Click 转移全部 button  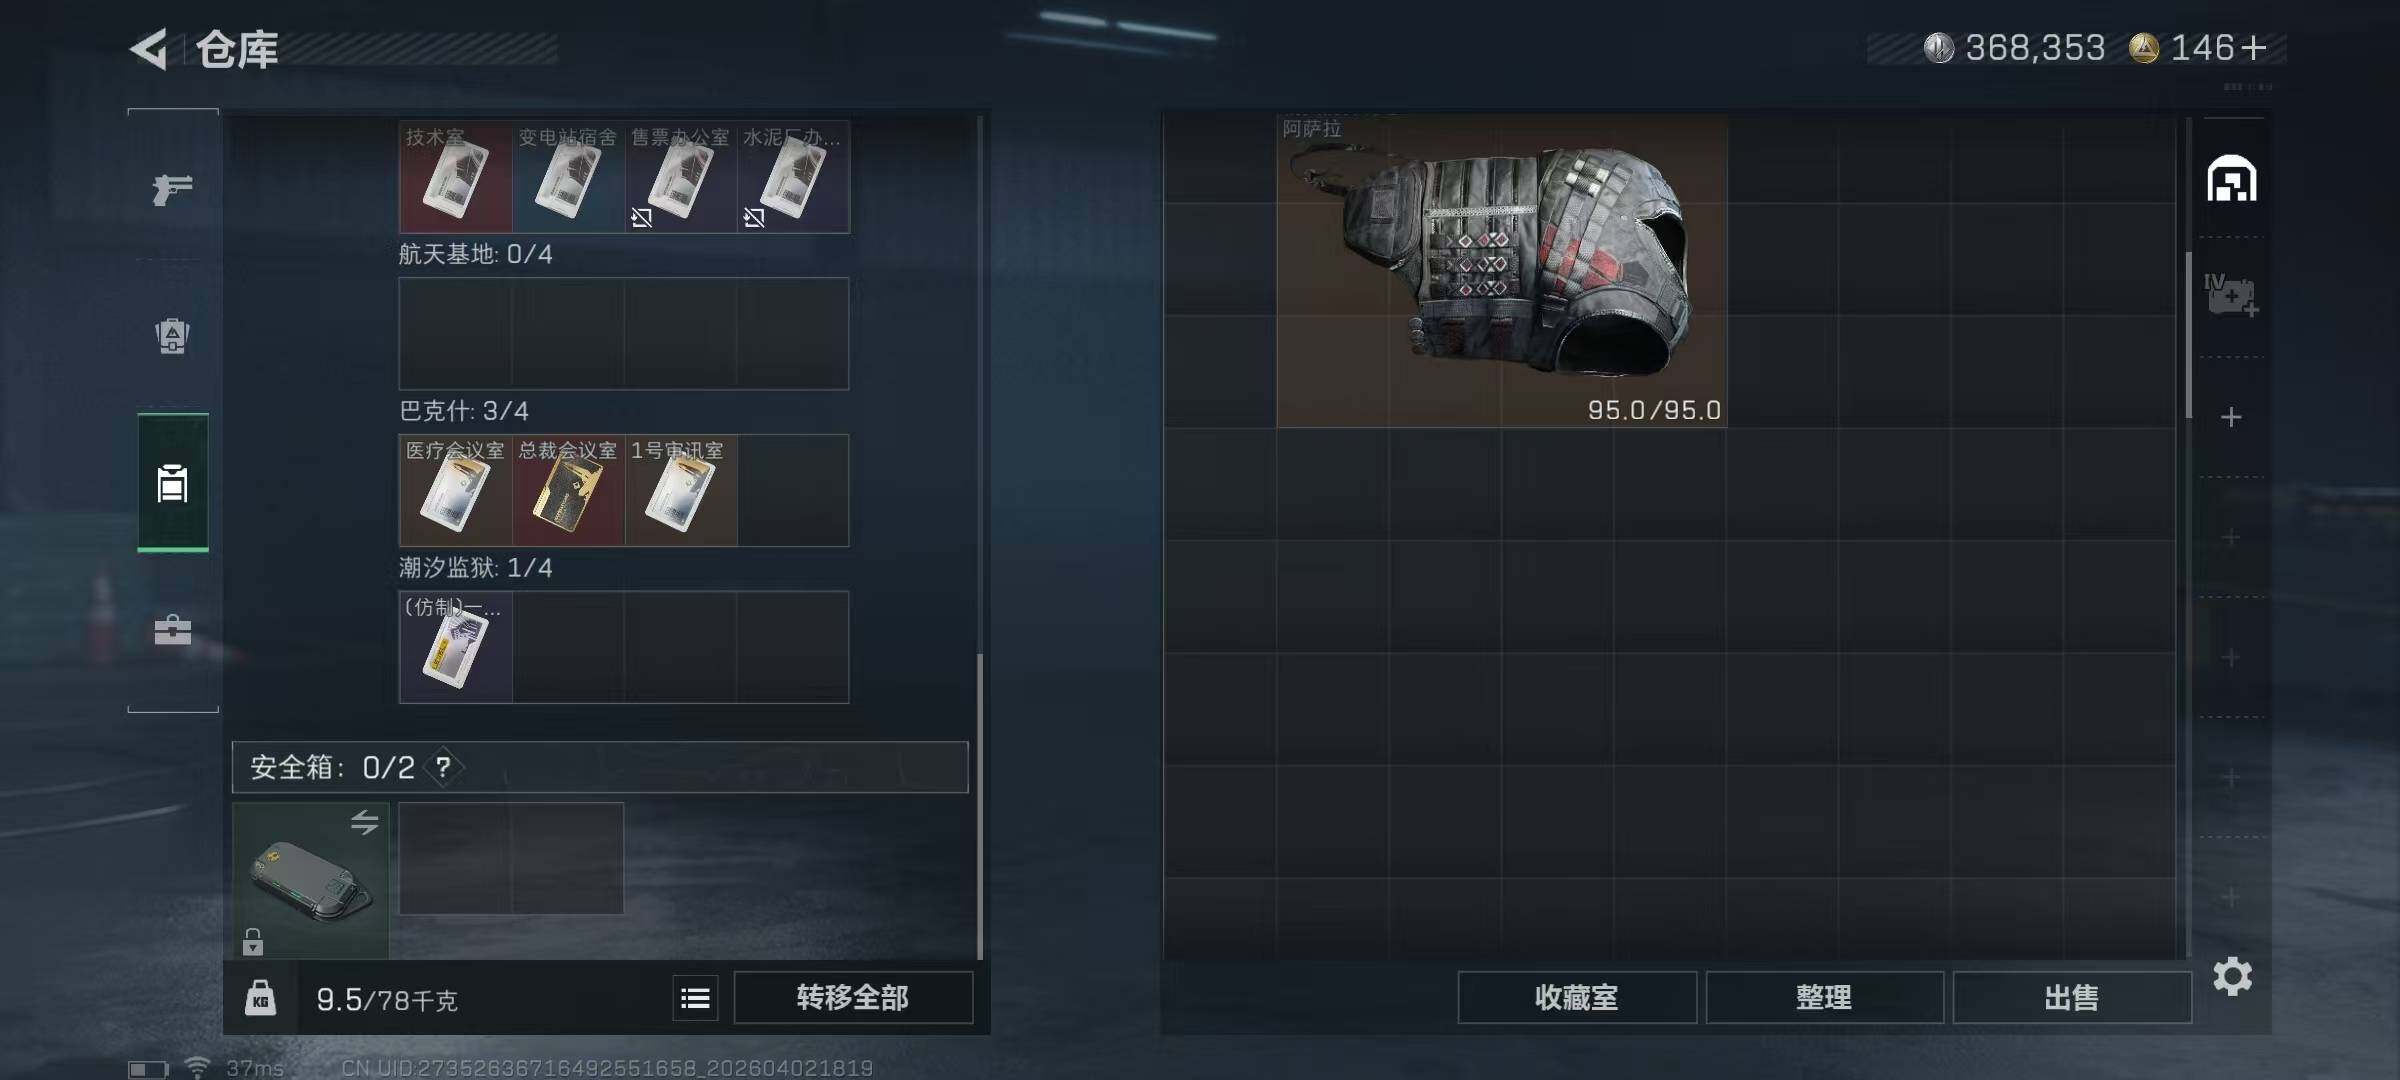pyautogui.click(x=853, y=998)
